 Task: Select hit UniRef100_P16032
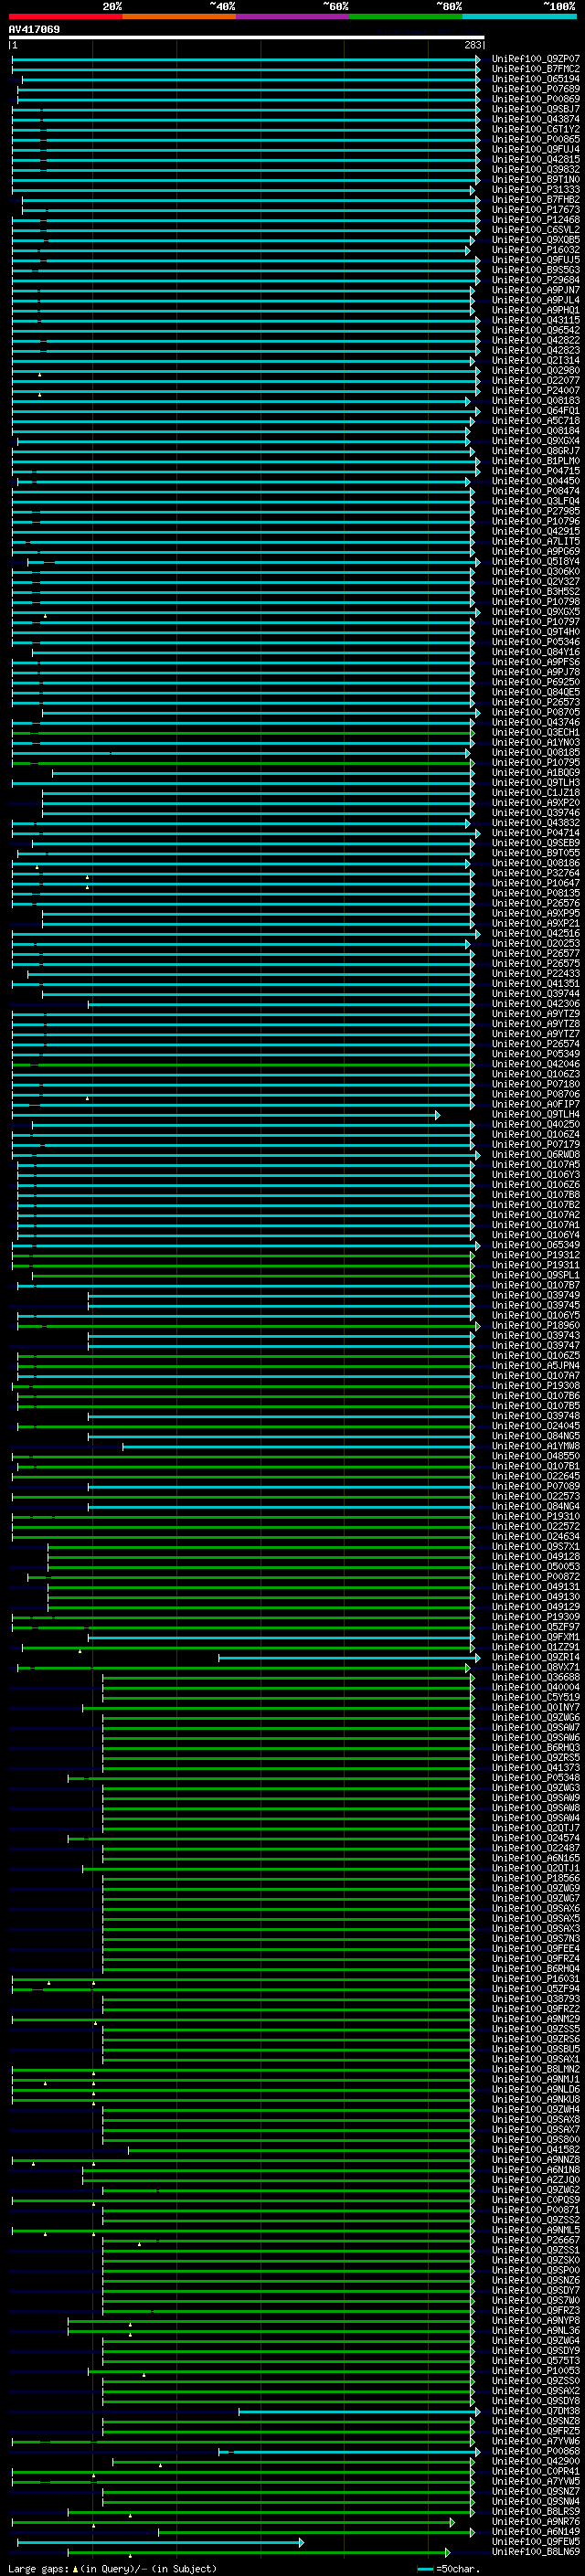coord(536,250)
